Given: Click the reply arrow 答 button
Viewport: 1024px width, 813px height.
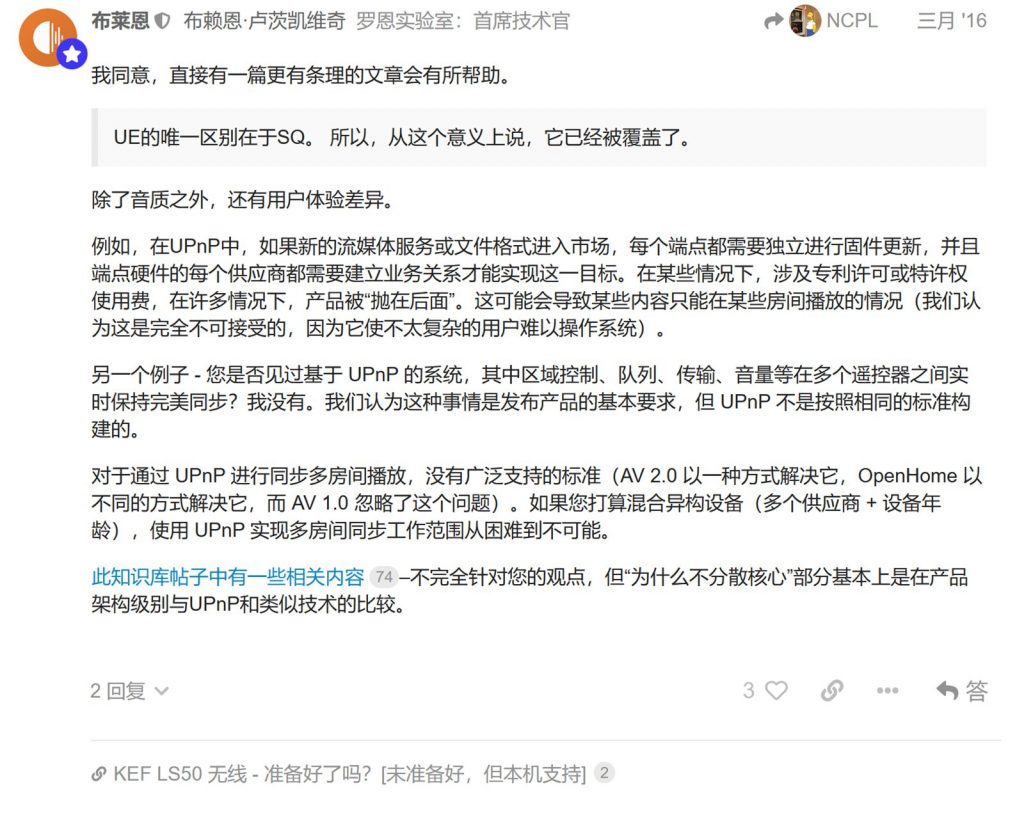Looking at the screenshot, I should click(962, 690).
